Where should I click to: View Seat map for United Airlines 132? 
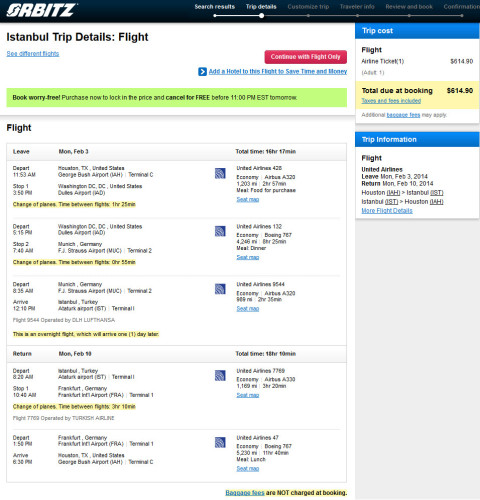(248, 257)
